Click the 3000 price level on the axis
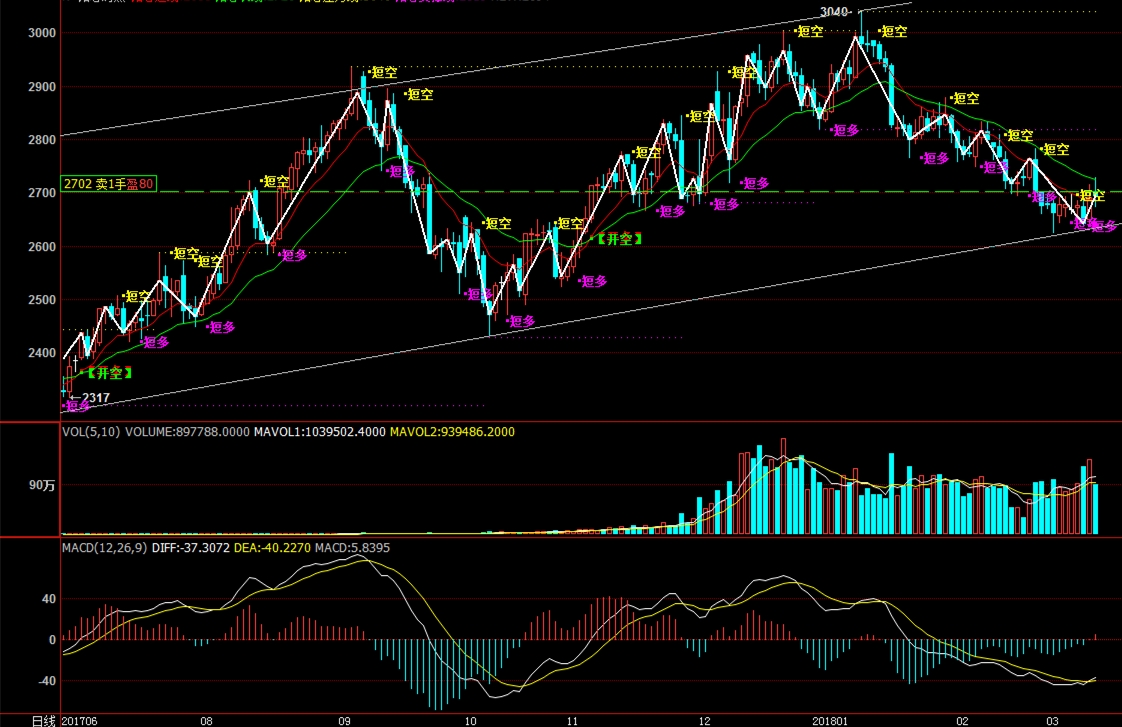This screenshot has width=1122, height=727. click(x=42, y=33)
